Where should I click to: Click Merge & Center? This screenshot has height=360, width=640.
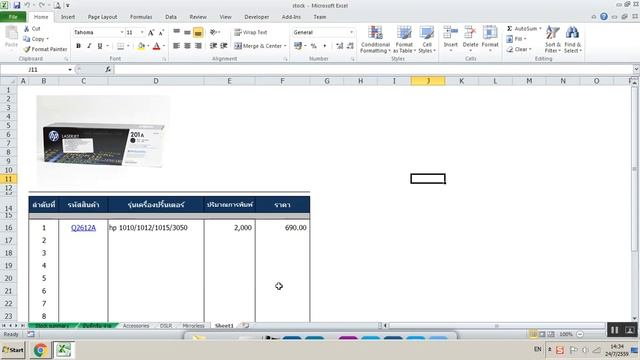tap(258, 46)
